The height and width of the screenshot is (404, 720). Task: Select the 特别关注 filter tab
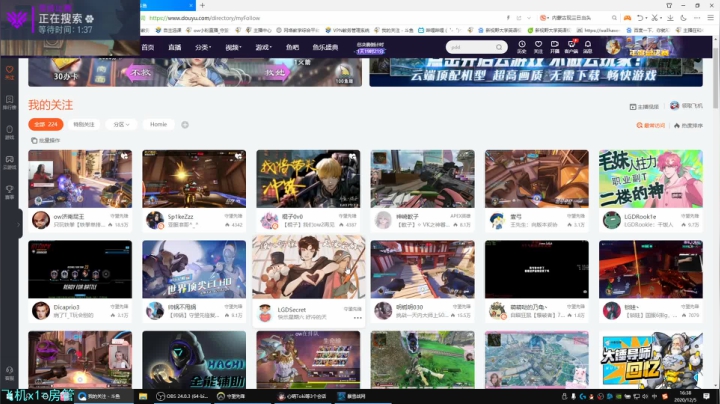coord(84,124)
